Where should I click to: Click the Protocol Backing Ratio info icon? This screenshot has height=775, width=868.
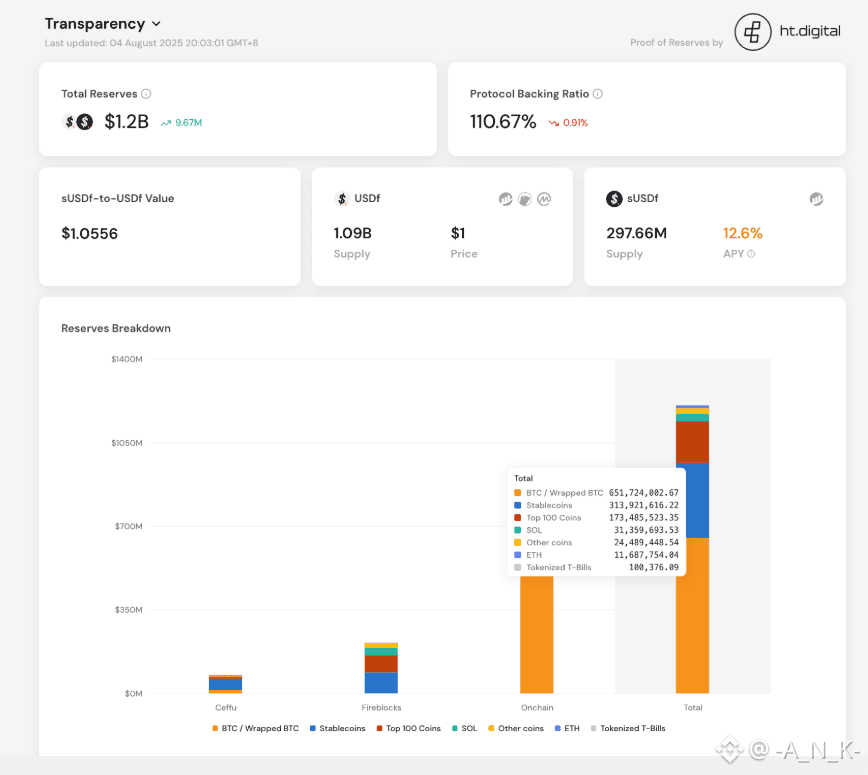coord(598,94)
